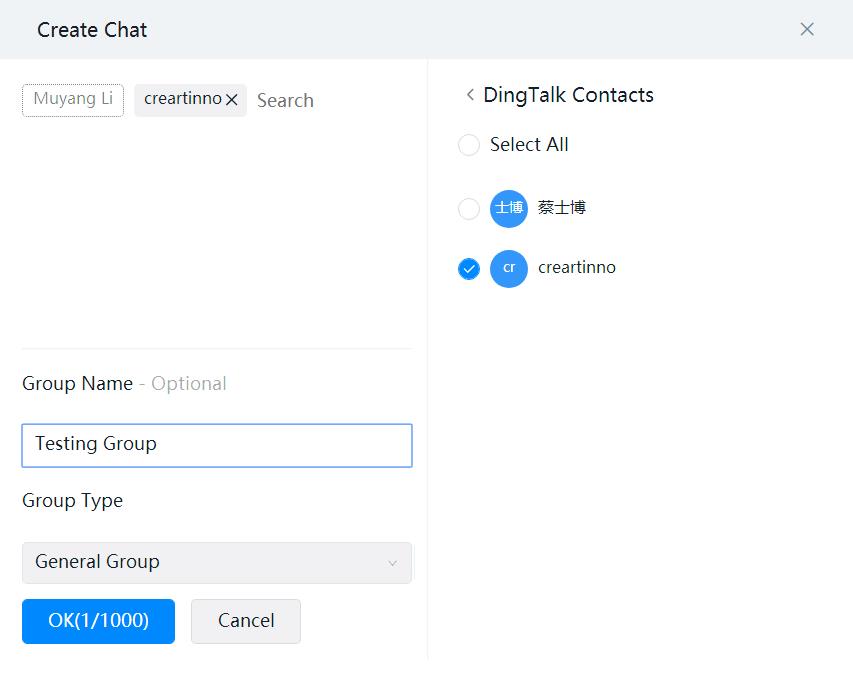Click creartinno name in contacts list
The image size is (853, 673).
point(576,268)
